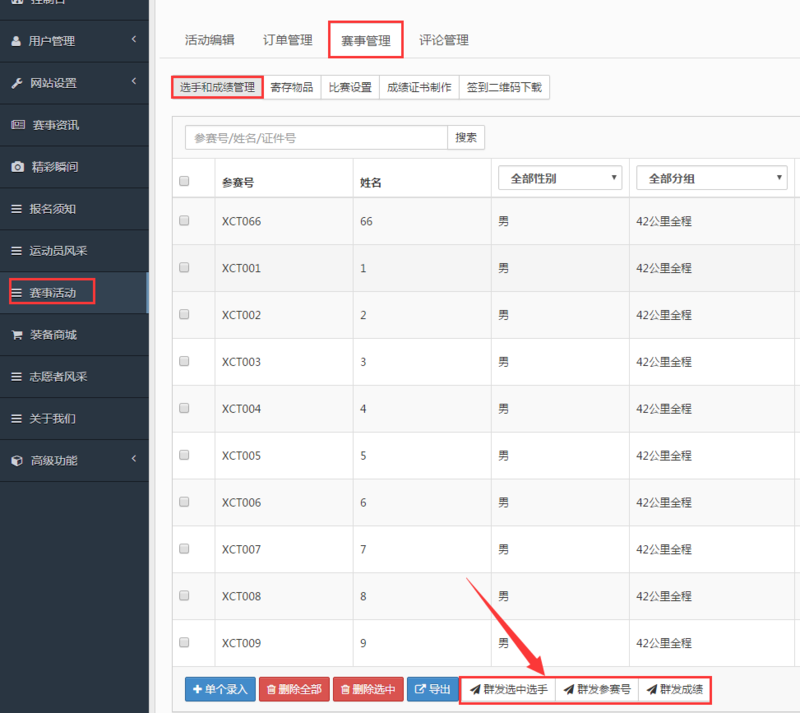The height and width of the screenshot is (713, 800).
Task: Click the shopping cart icon beside 装备商城
Action: 16,335
